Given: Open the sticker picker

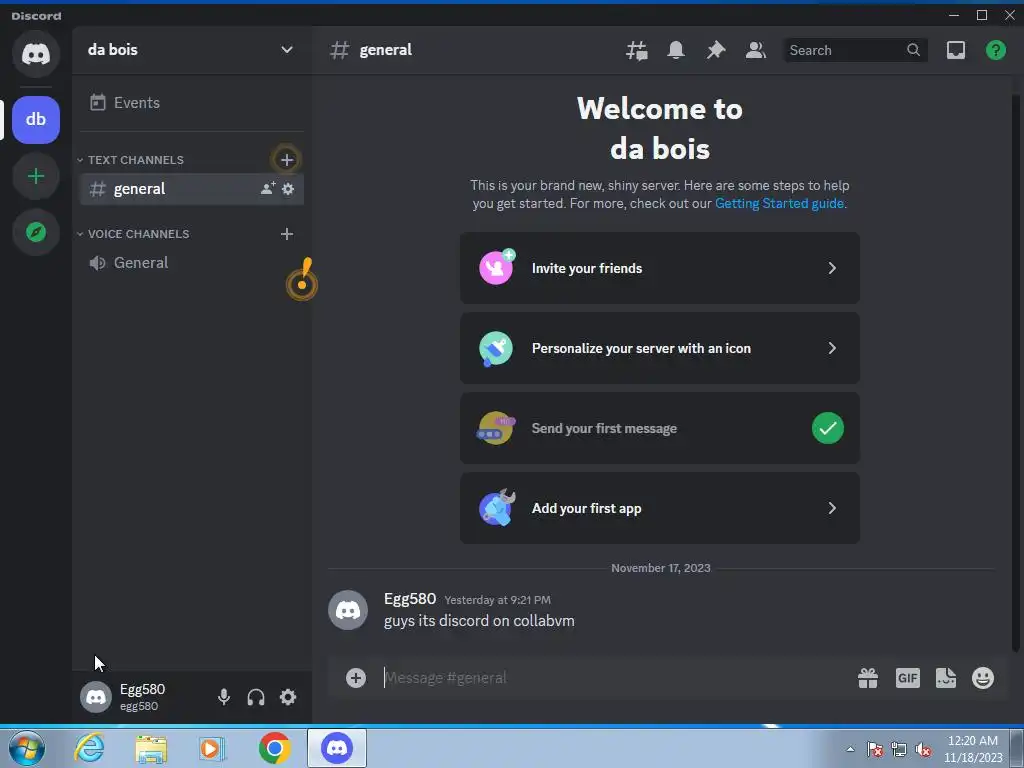Looking at the screenshot, I should pos(946,678).
